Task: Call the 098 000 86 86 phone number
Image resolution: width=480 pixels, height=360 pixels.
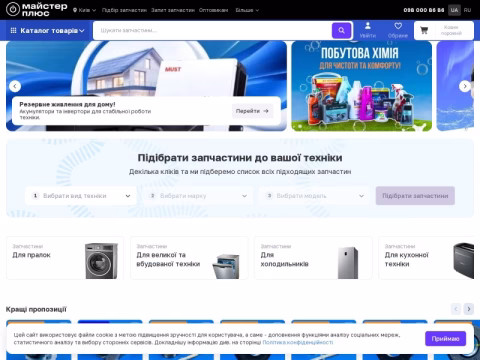Action: coord(424,10)
